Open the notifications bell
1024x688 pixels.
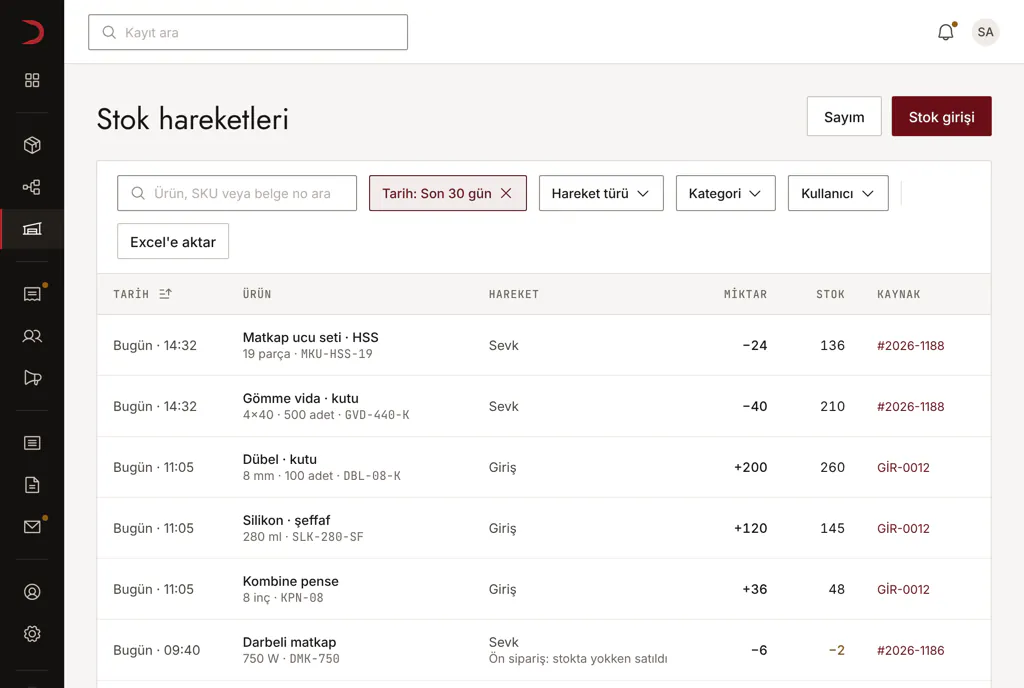(x=946, y=32)
